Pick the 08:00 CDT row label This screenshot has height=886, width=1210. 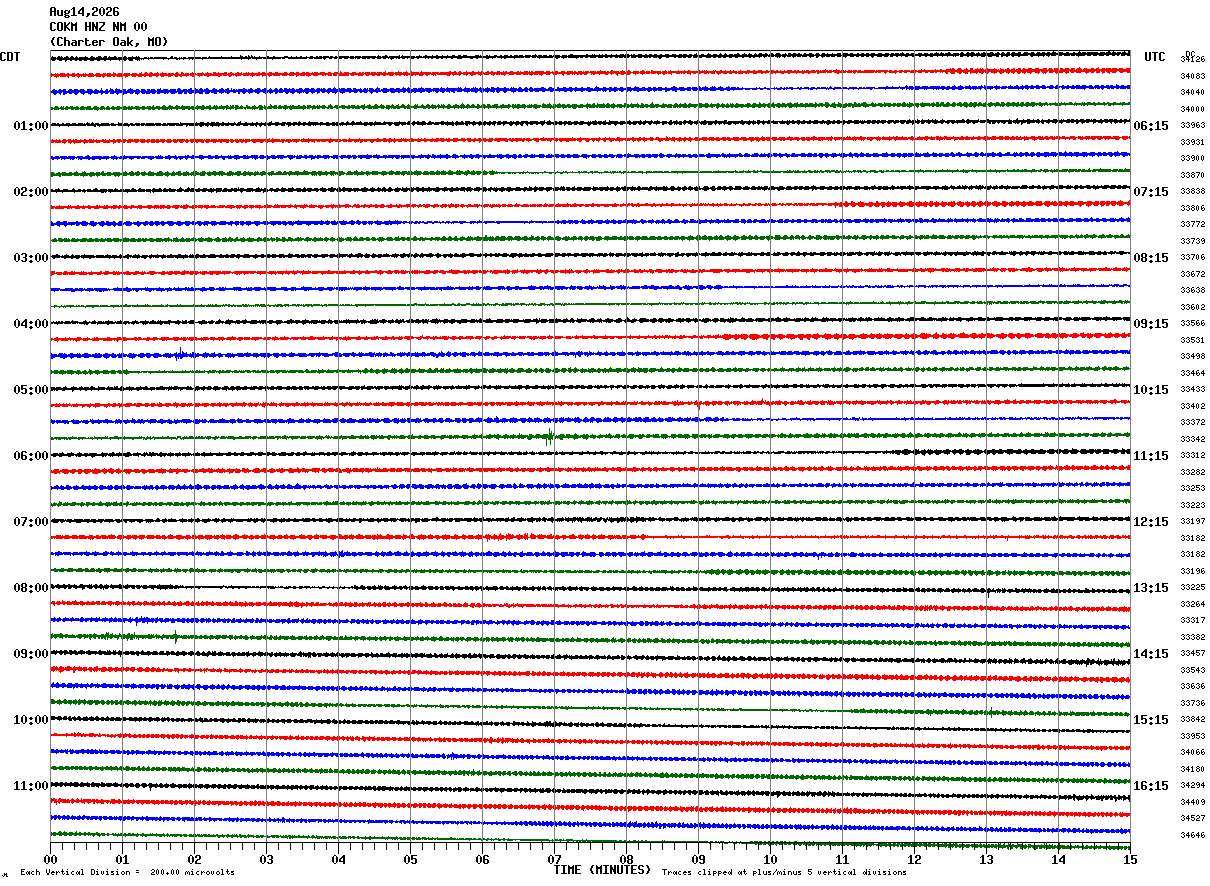31,588
